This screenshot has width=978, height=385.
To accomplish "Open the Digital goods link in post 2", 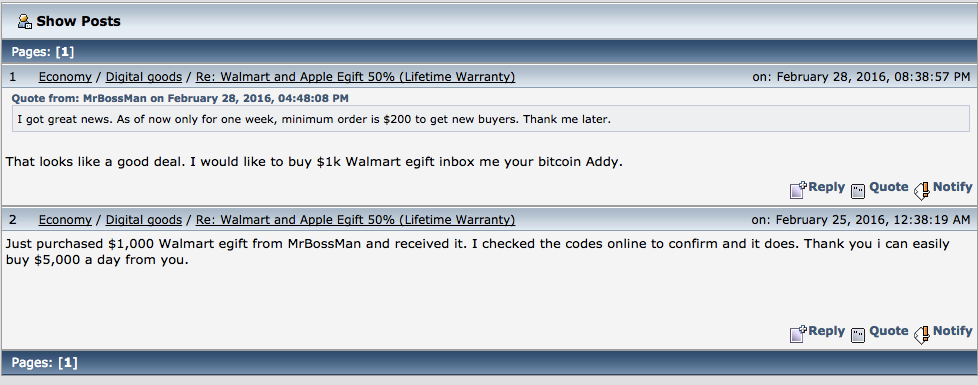I will click(x=143, y=220).
